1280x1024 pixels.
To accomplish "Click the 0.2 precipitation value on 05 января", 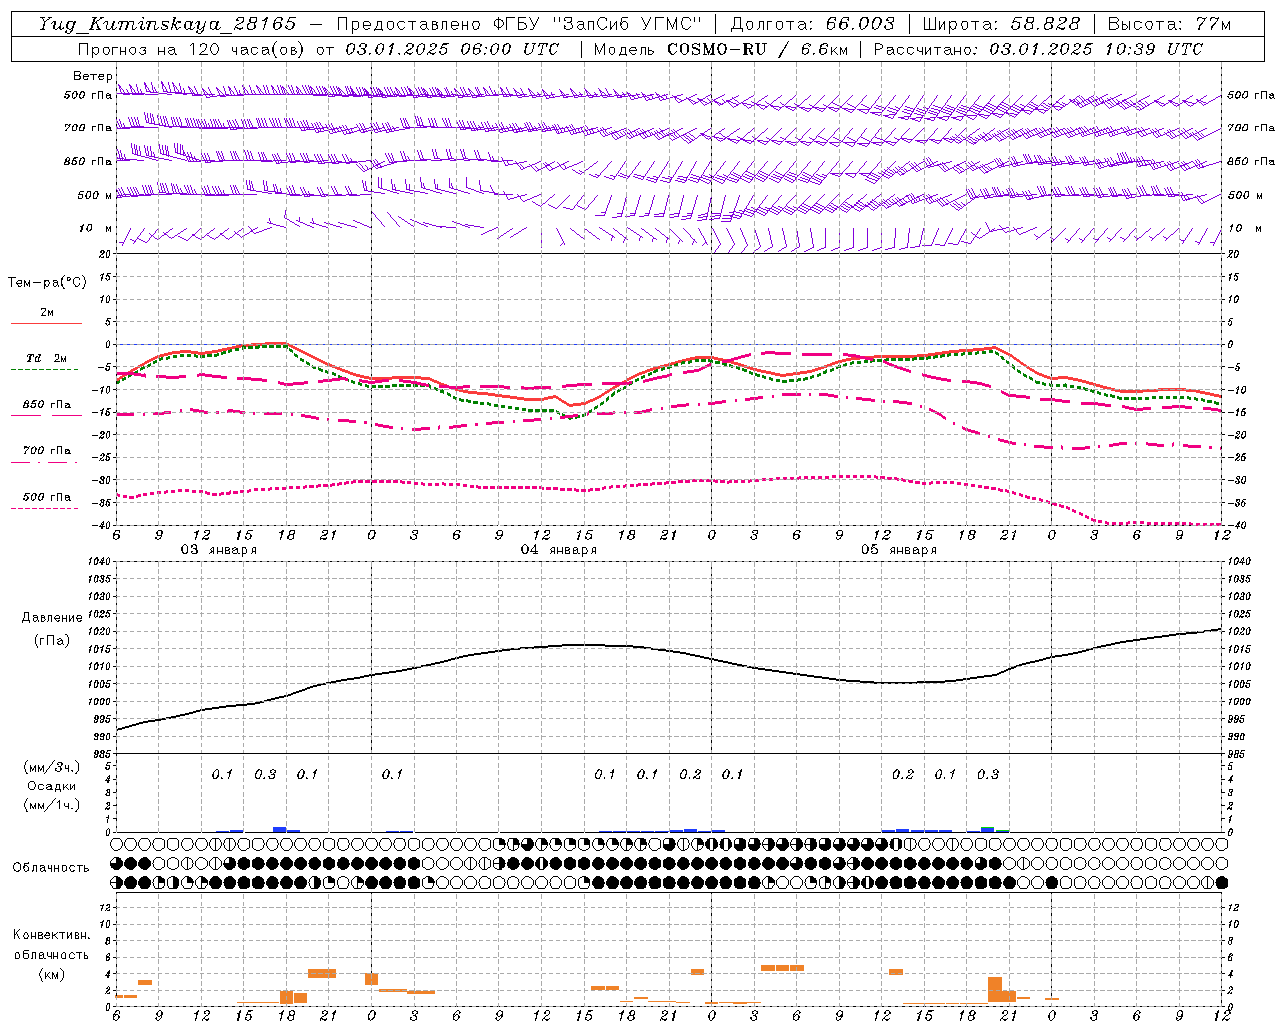I will 903,774.
